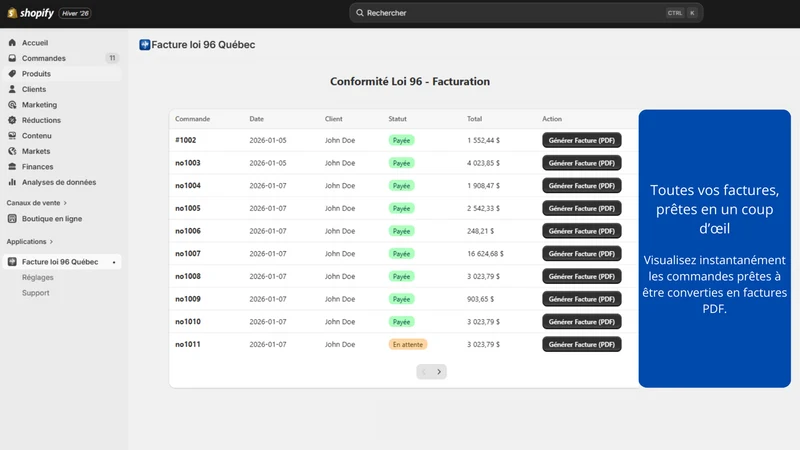This screenshot has height=450, width=800.
Task: Click the pin dot next to Facture loi 96 Québec
Action: point(114,262)
